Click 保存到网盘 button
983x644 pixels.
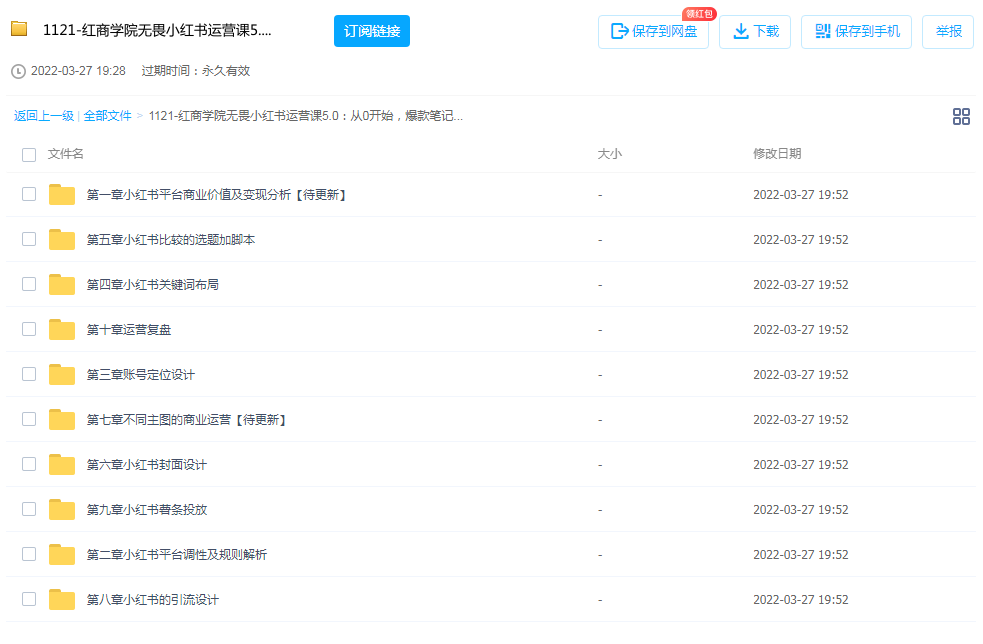click(653, 31)
